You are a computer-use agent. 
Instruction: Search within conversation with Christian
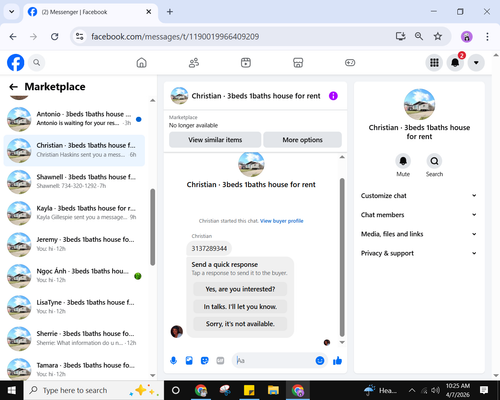[x=434, y=161]
